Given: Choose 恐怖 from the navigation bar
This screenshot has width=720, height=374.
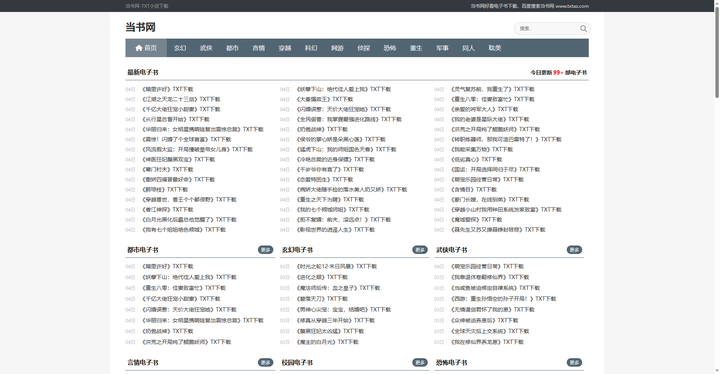Looking at the screenshot, I should pos(390,48).
